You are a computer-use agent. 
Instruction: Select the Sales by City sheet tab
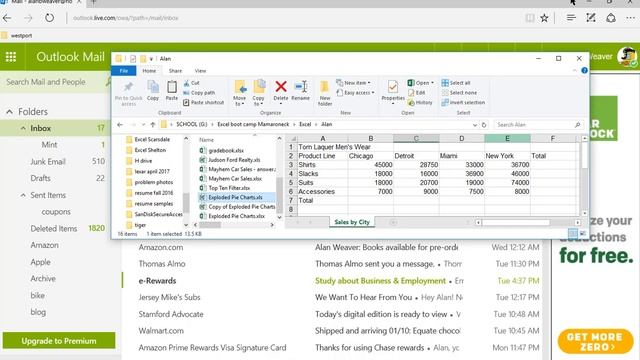352,222
